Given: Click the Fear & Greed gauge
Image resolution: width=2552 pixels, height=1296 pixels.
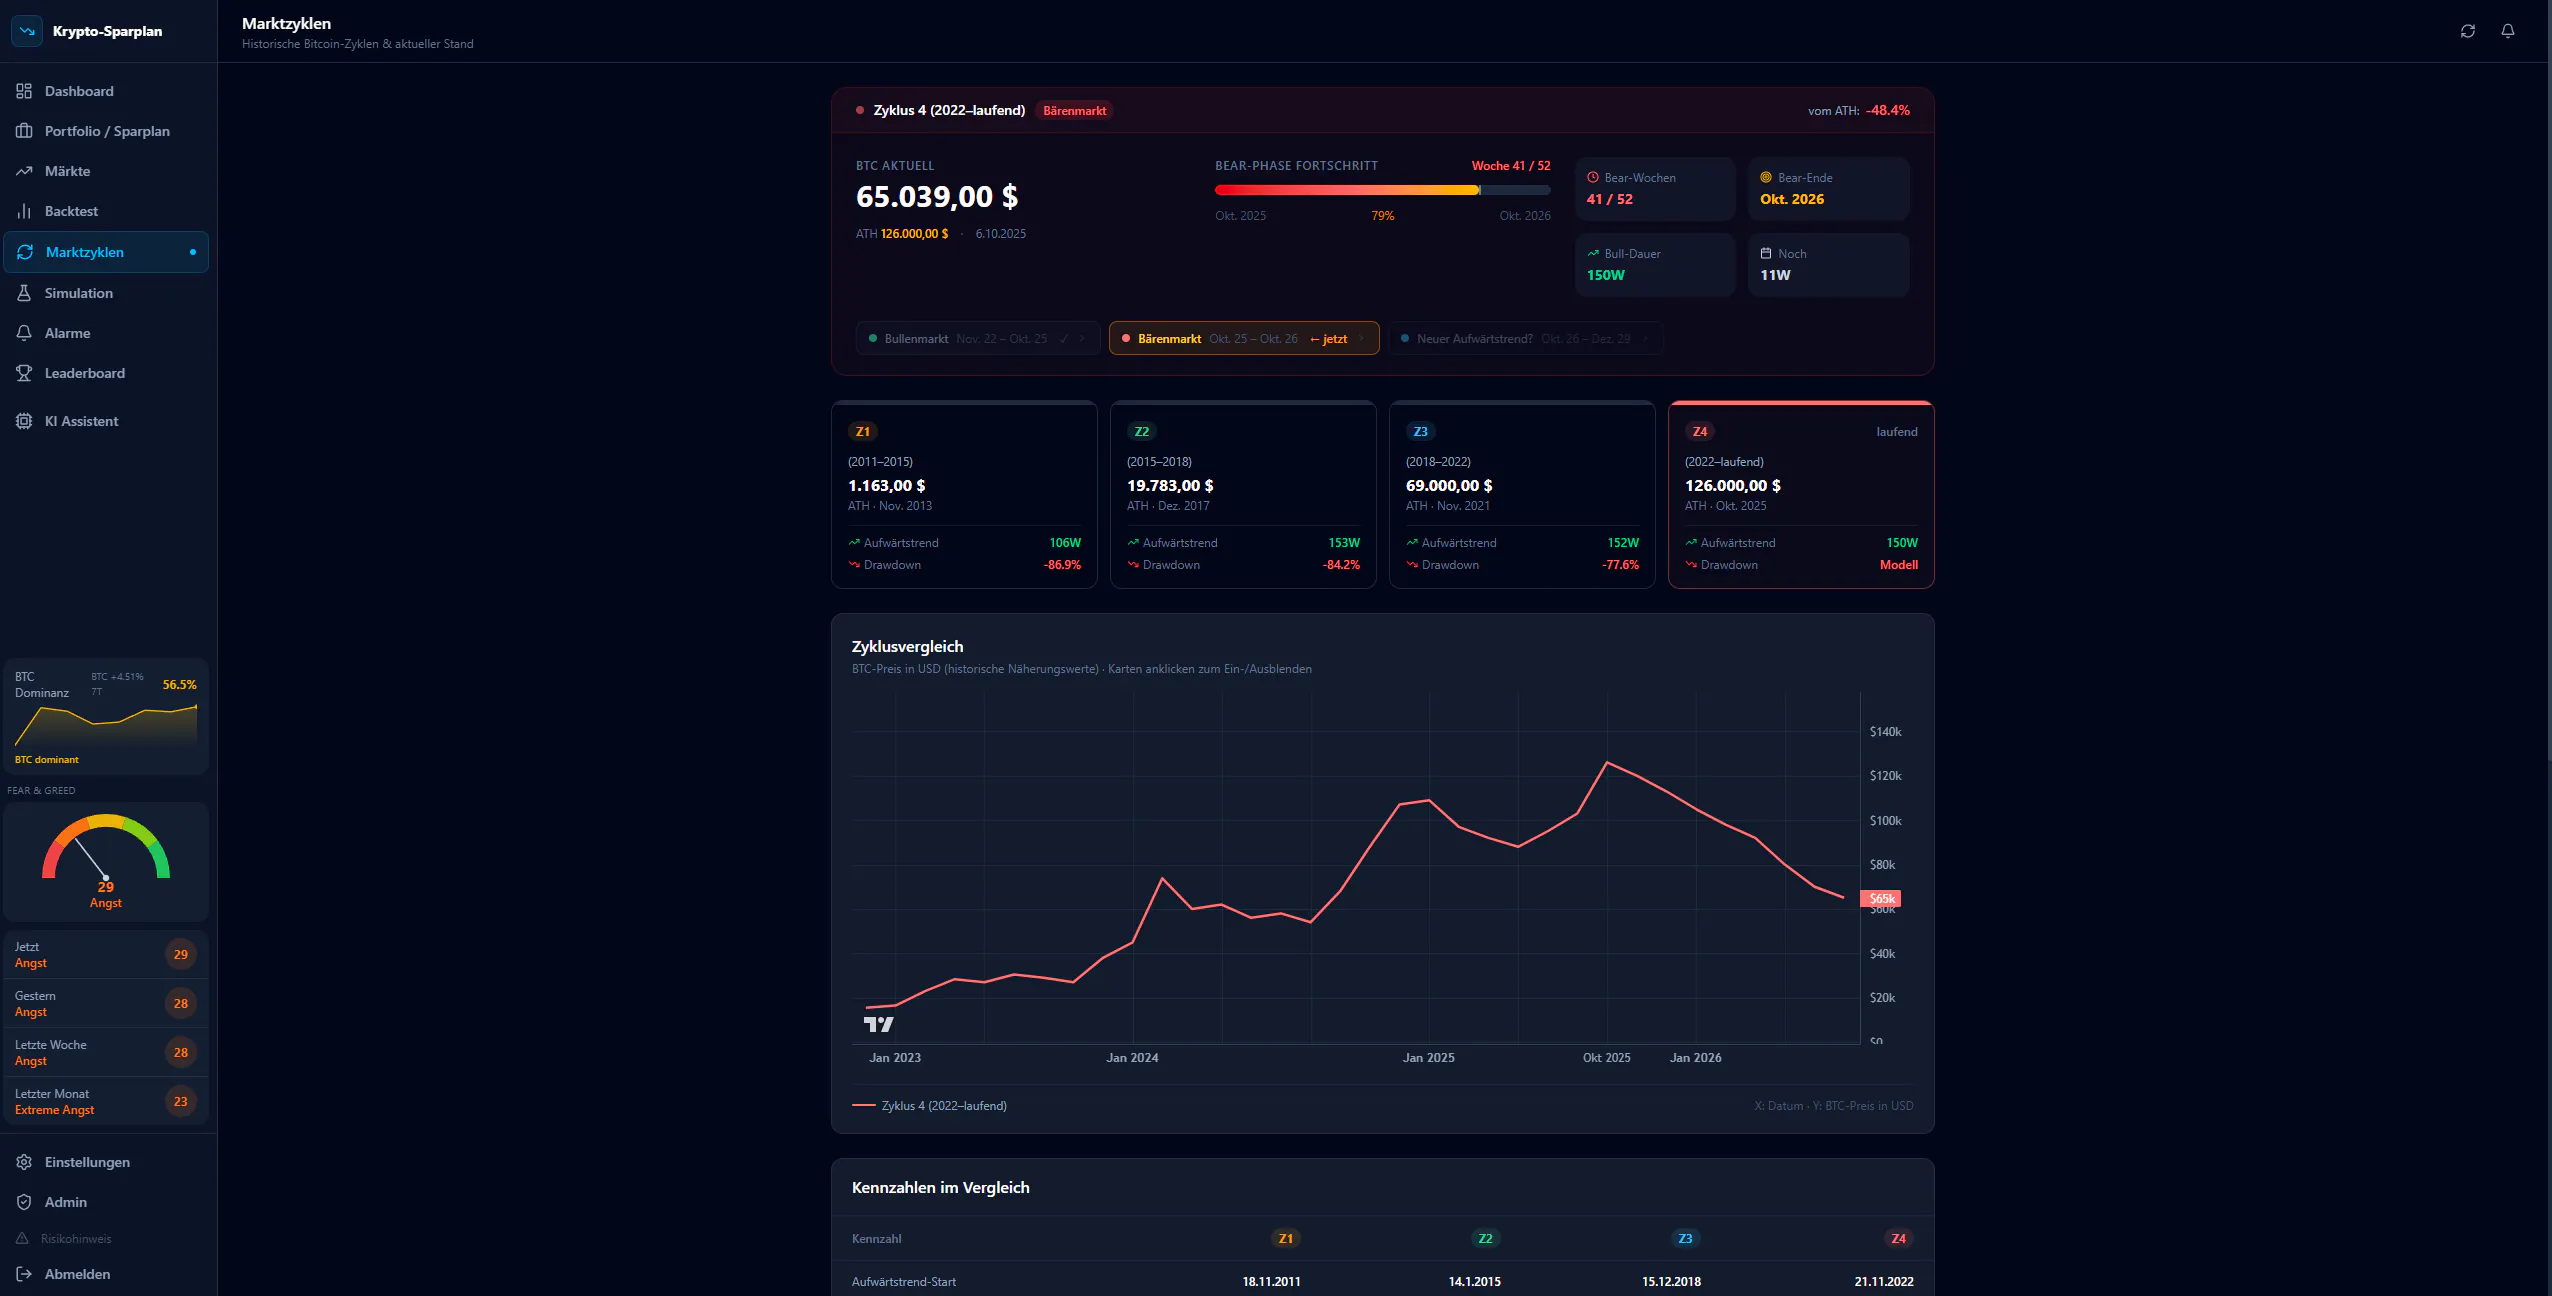Looking at the screenshot, I should tap(106, 848).
